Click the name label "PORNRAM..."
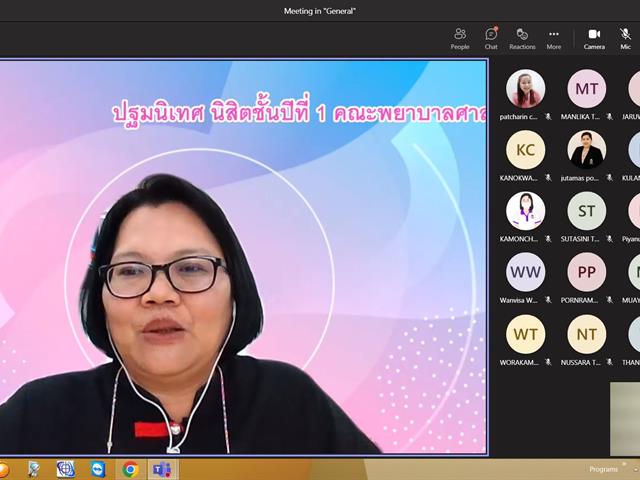Viewport: 640px width, 480px height. point(580,301)
